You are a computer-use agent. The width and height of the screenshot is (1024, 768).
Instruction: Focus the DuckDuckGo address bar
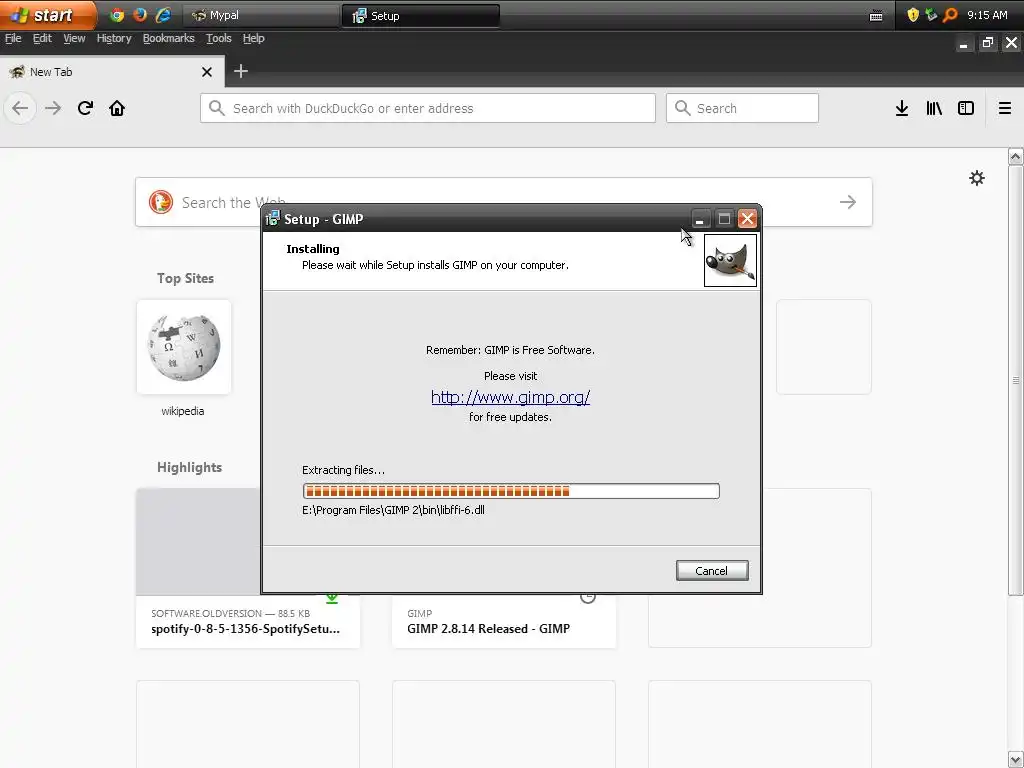(428, 108)
